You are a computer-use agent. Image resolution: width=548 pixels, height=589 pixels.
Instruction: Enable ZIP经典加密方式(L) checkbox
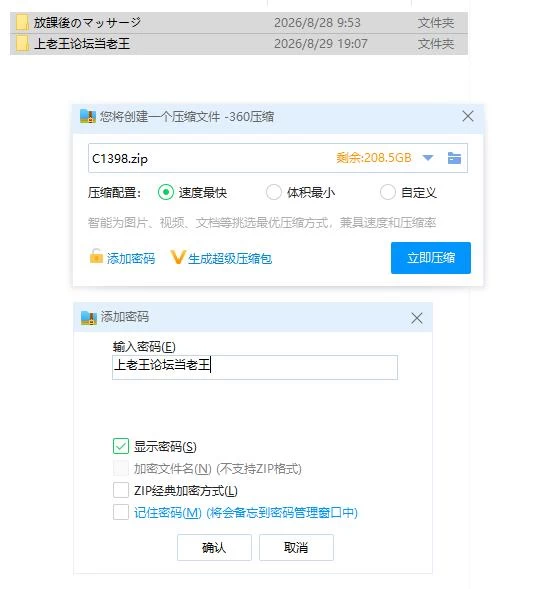coord(121,490)
